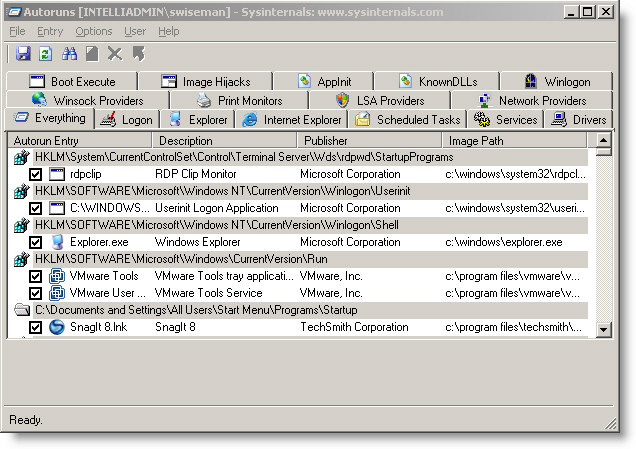Image resolution: width=636 pixels, height=449 pixels.
Task: Click 'RDP Clip Monitor' description text
Action: point(196,174)
